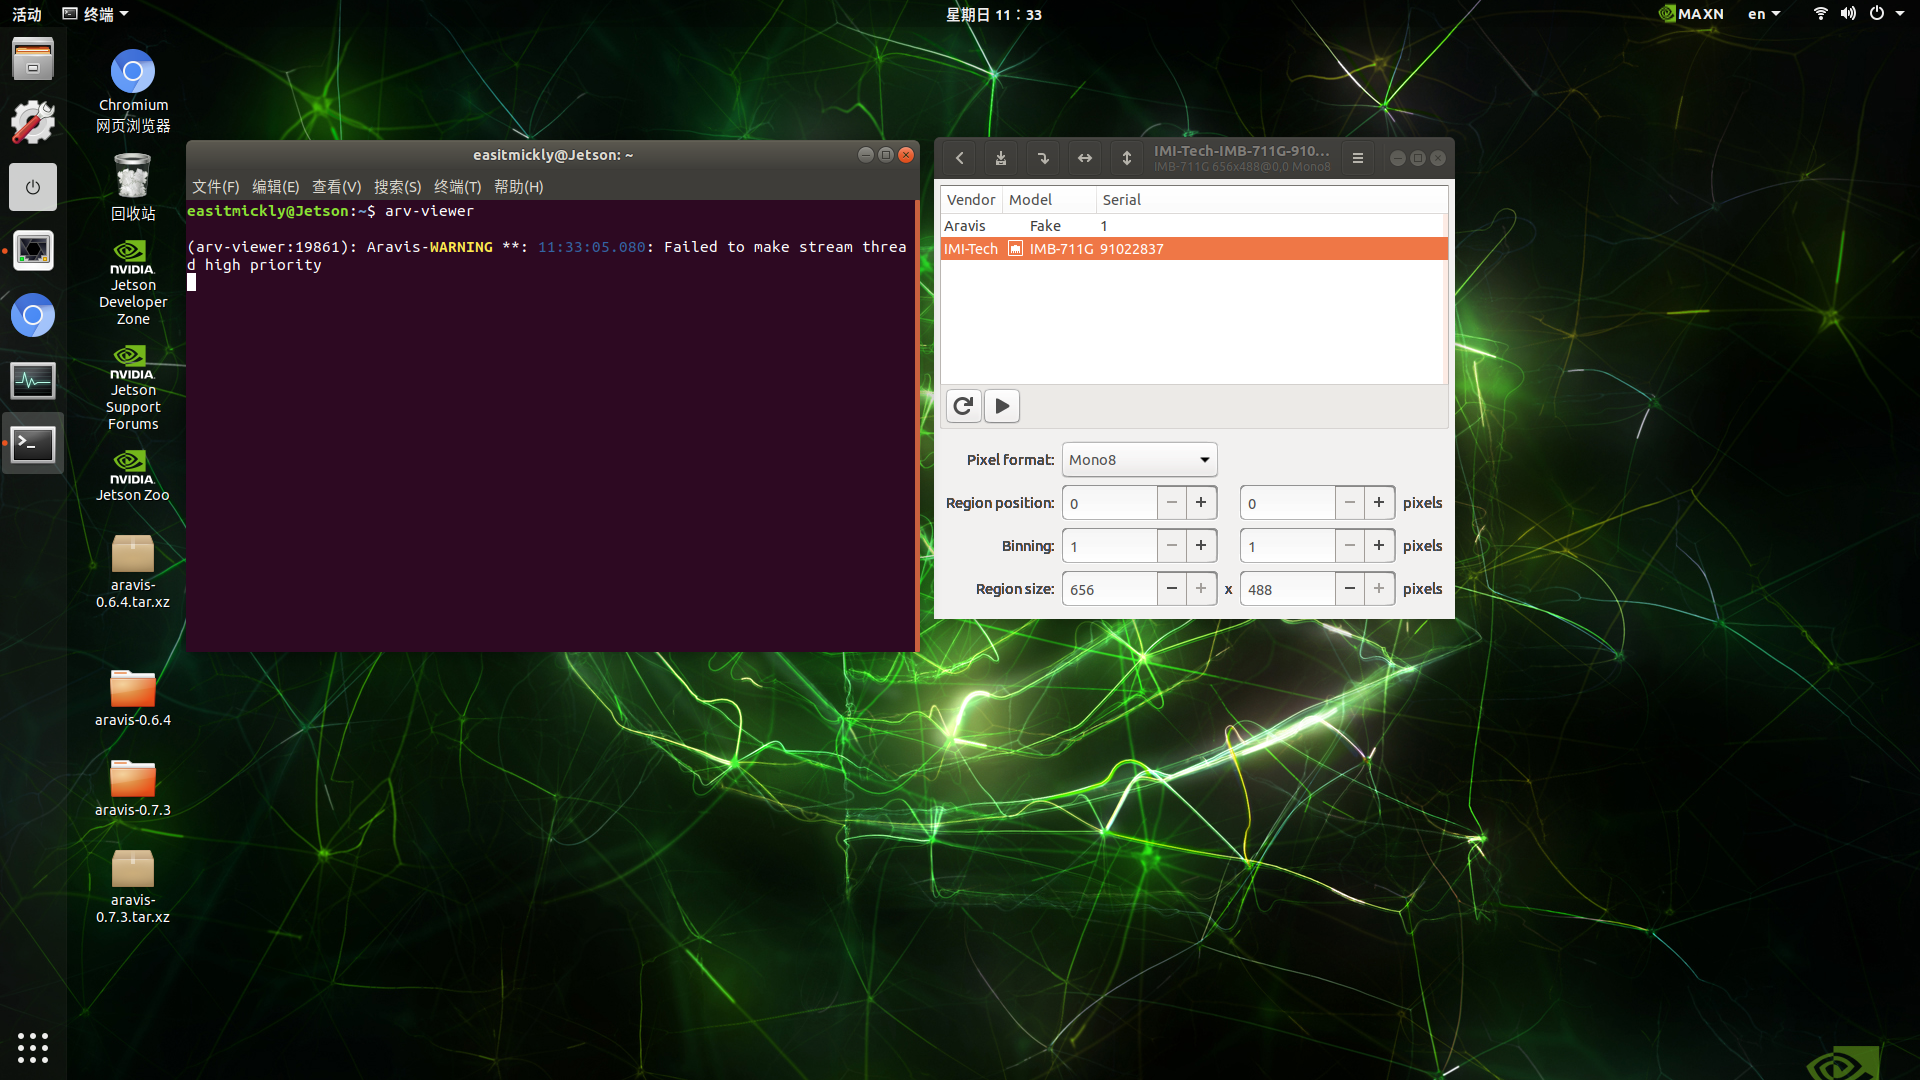Viewport: 1920px width, 1080px height.
Task: Open System Monitor from dock
Action: coord(33,381)
